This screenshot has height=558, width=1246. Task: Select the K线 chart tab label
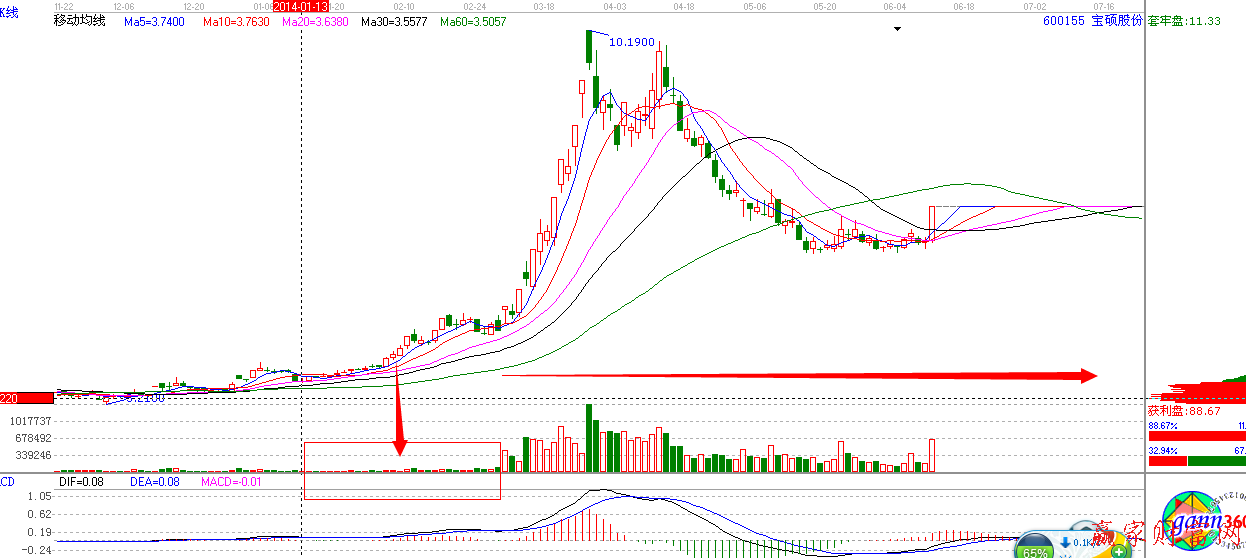[11, 11]
